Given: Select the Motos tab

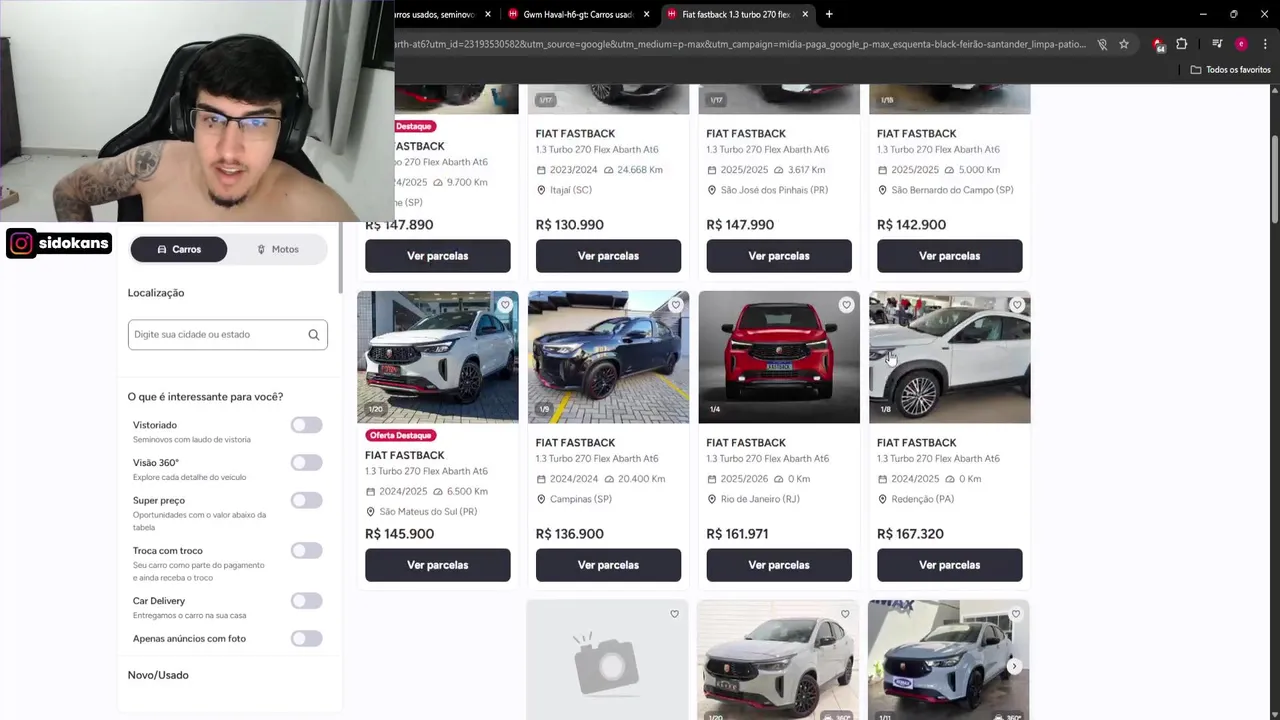Looking at the screenshot, I should coord(277,249).
